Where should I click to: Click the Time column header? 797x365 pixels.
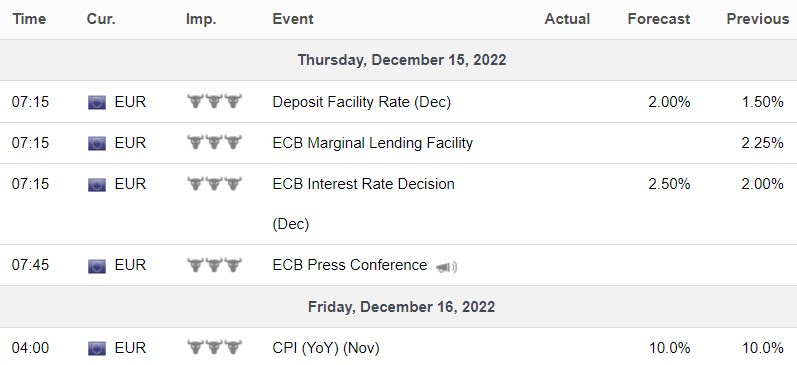click(x=29, y=19)
